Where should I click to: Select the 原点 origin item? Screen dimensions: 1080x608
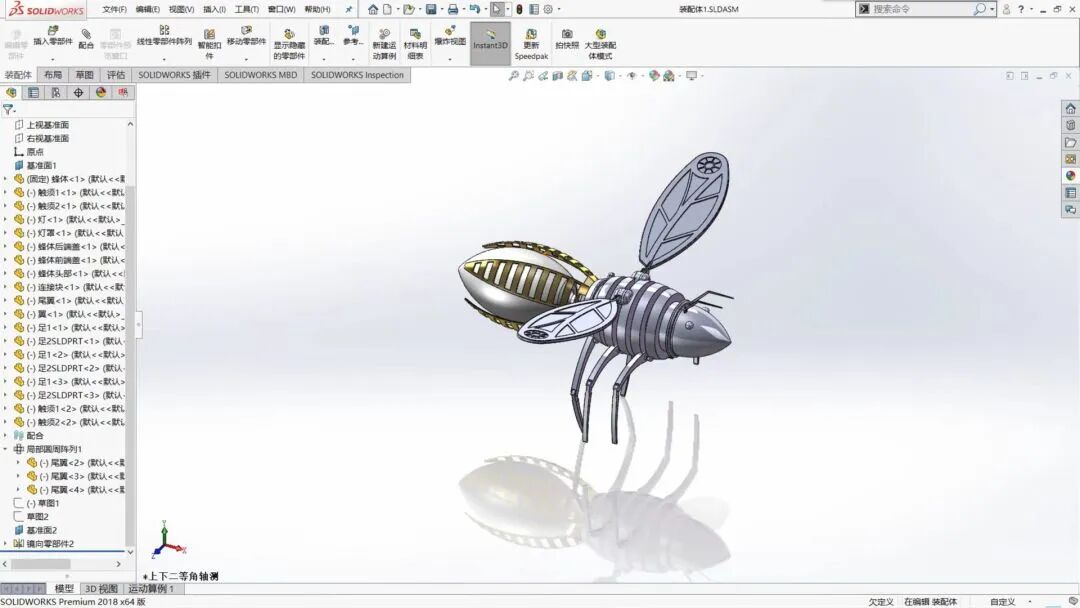click(35, 151)
